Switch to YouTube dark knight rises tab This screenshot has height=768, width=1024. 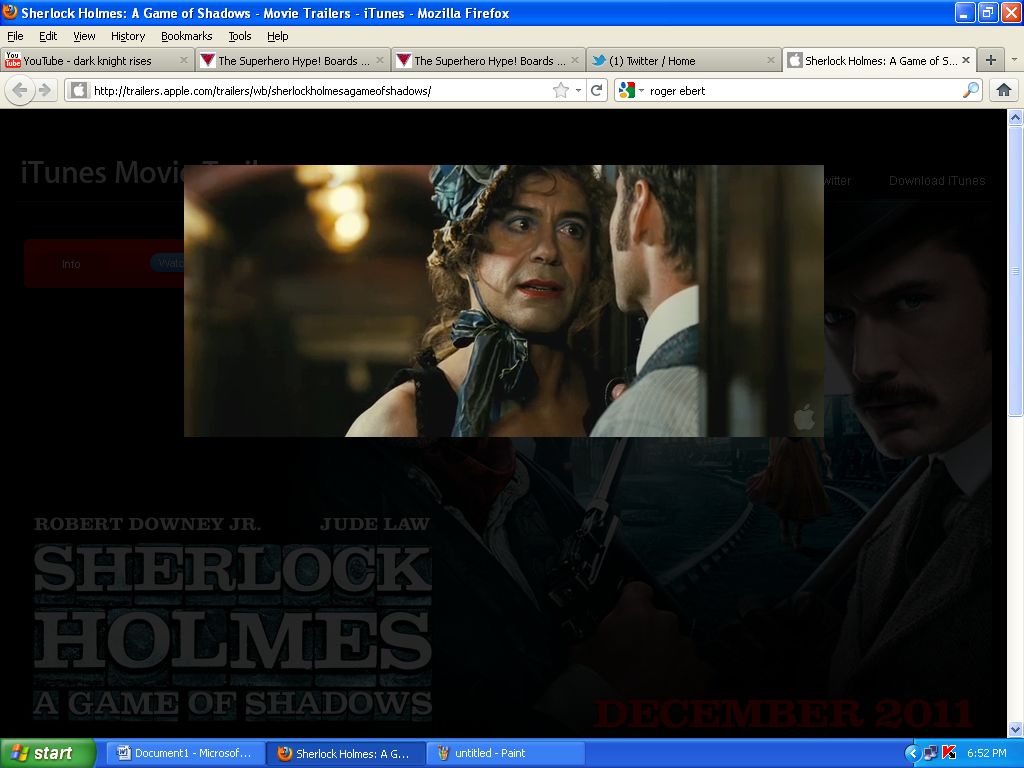(88, 60)
